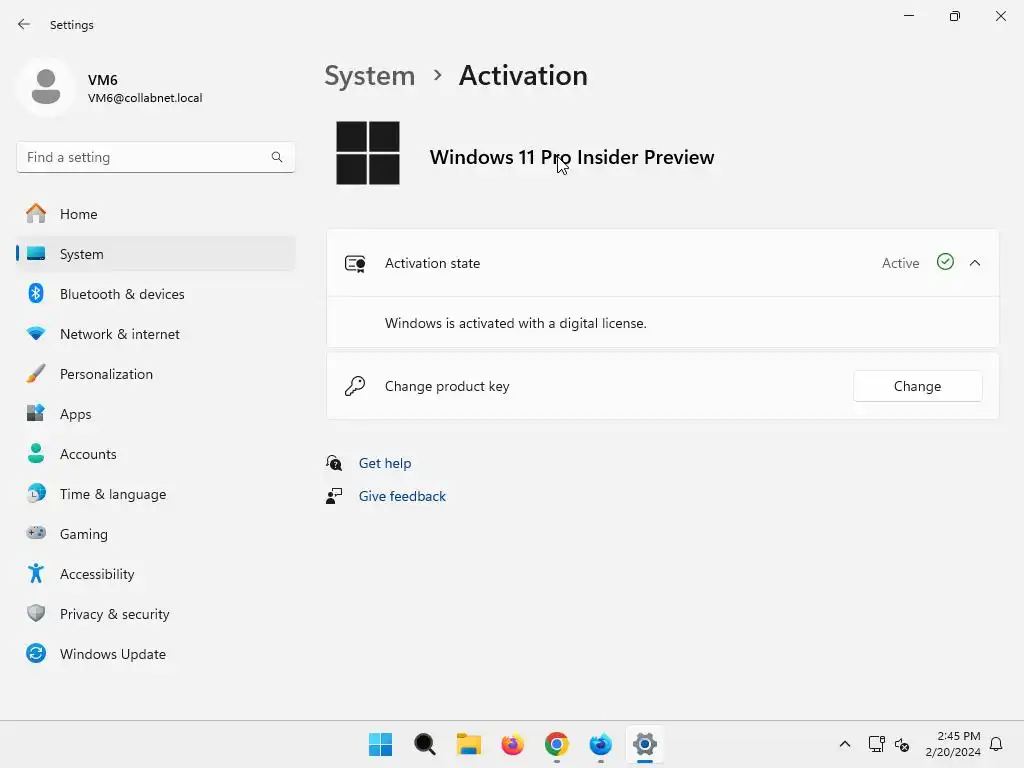Screen dimensions: 1024x768
Task: Select the Gaming menu item
Action: [155, 534]
